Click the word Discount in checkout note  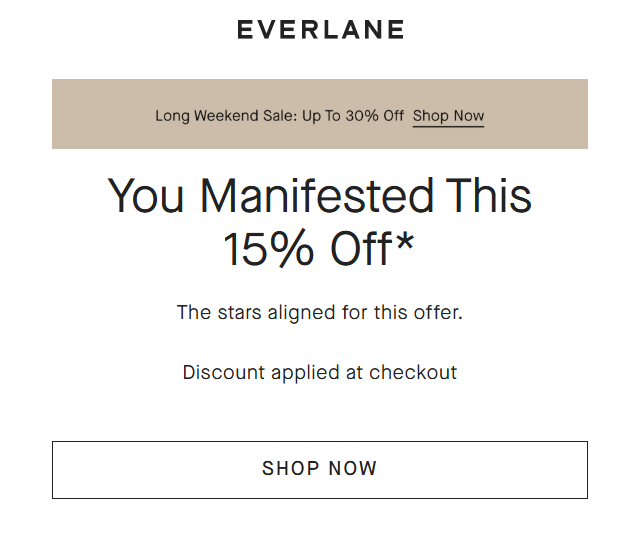coord(223,373)
